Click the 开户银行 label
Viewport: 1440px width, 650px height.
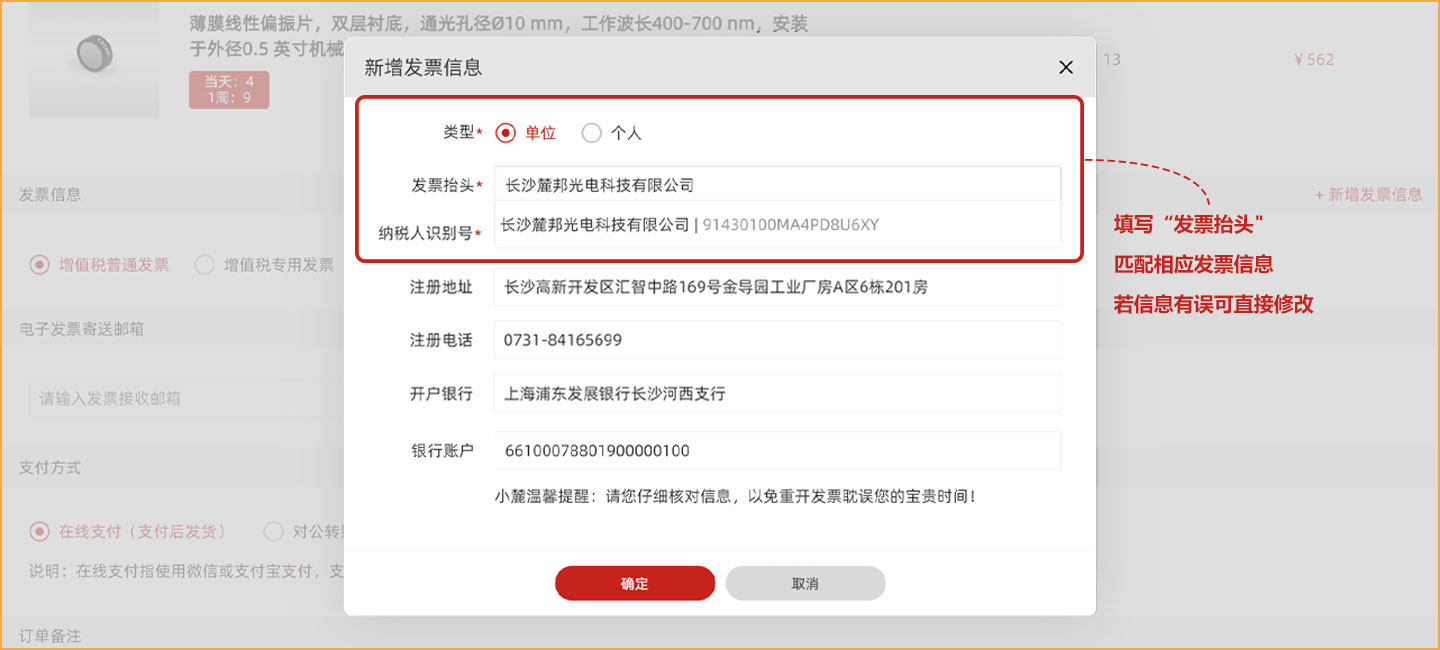point(441,394)
